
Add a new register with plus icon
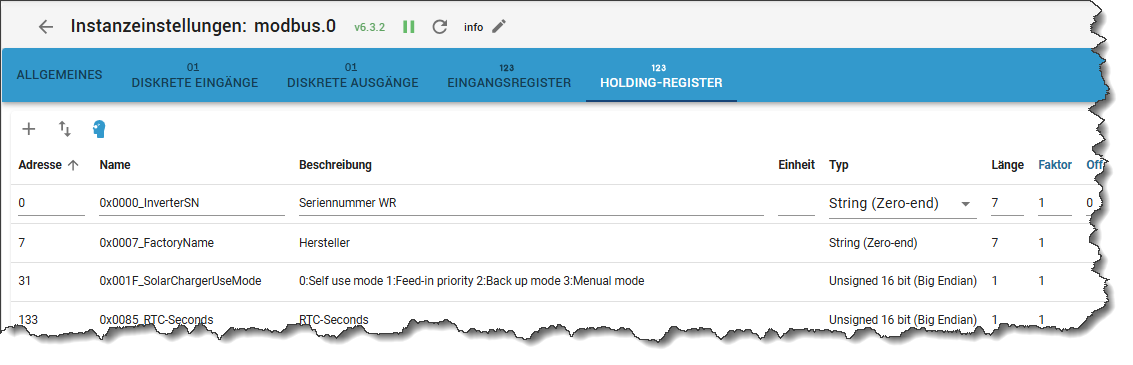coord(29,129)
